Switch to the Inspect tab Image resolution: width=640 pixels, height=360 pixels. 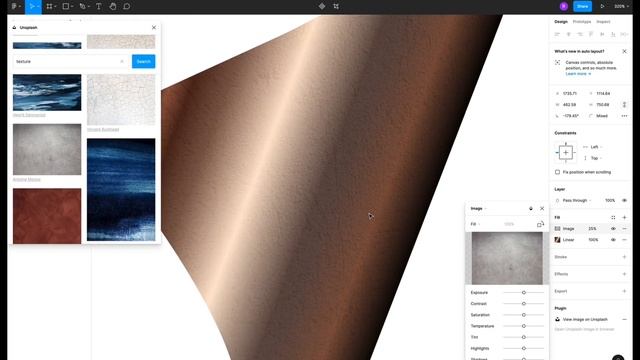[603, 22]
